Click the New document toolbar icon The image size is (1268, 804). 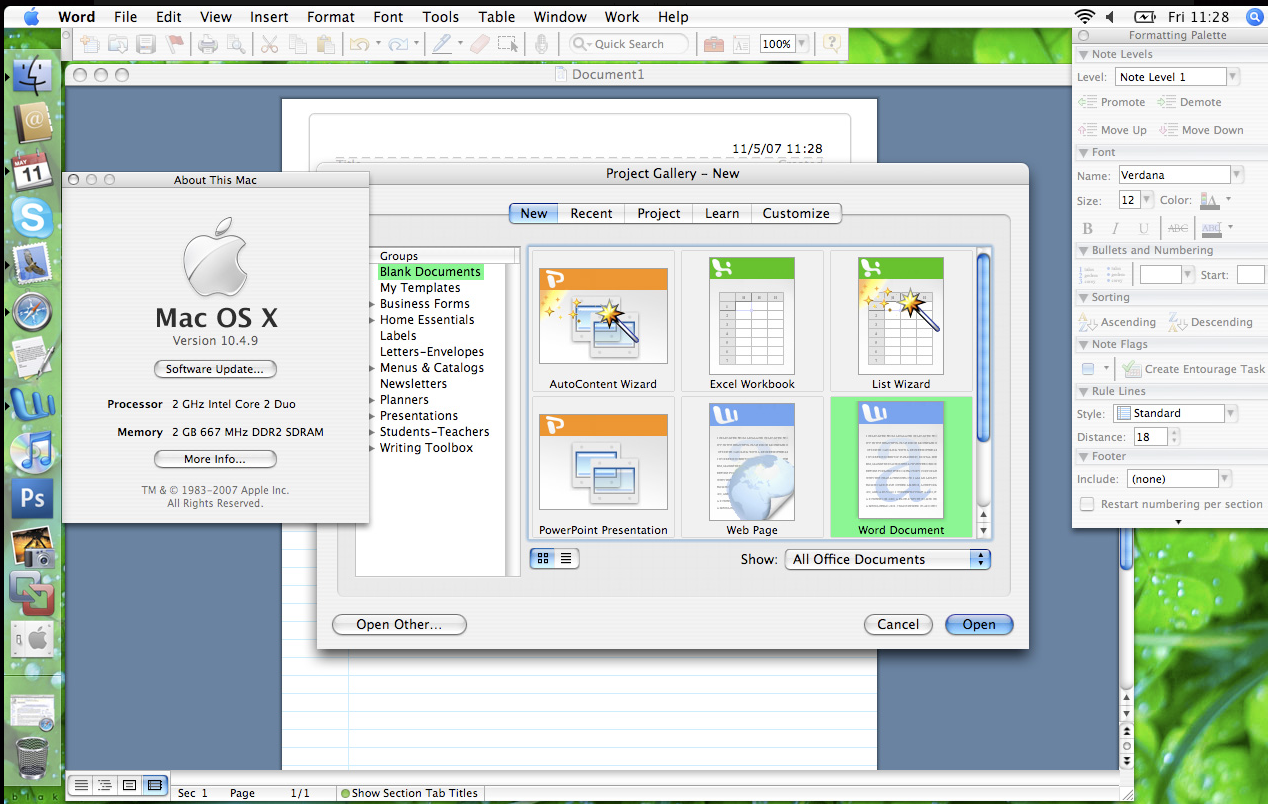90,44
